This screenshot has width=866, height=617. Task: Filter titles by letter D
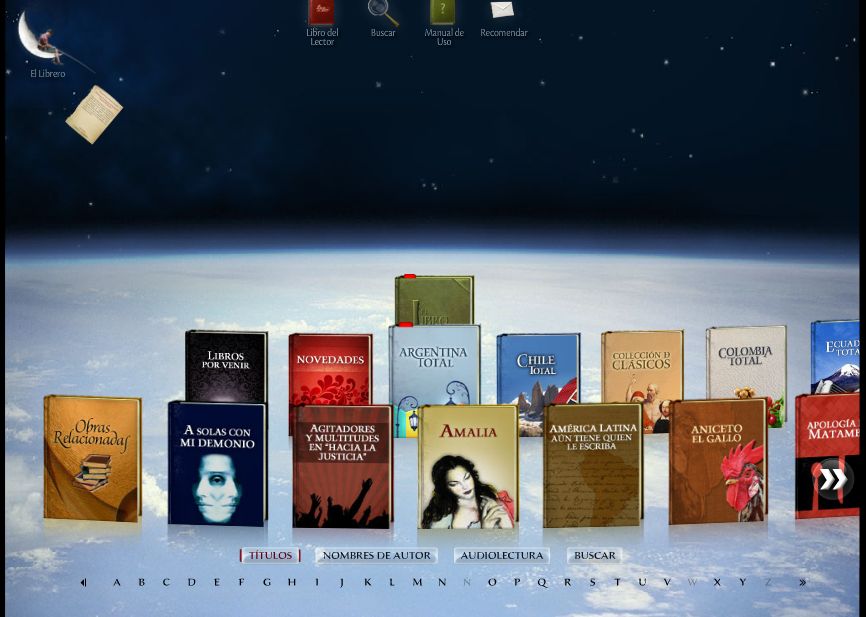(192, 582)
